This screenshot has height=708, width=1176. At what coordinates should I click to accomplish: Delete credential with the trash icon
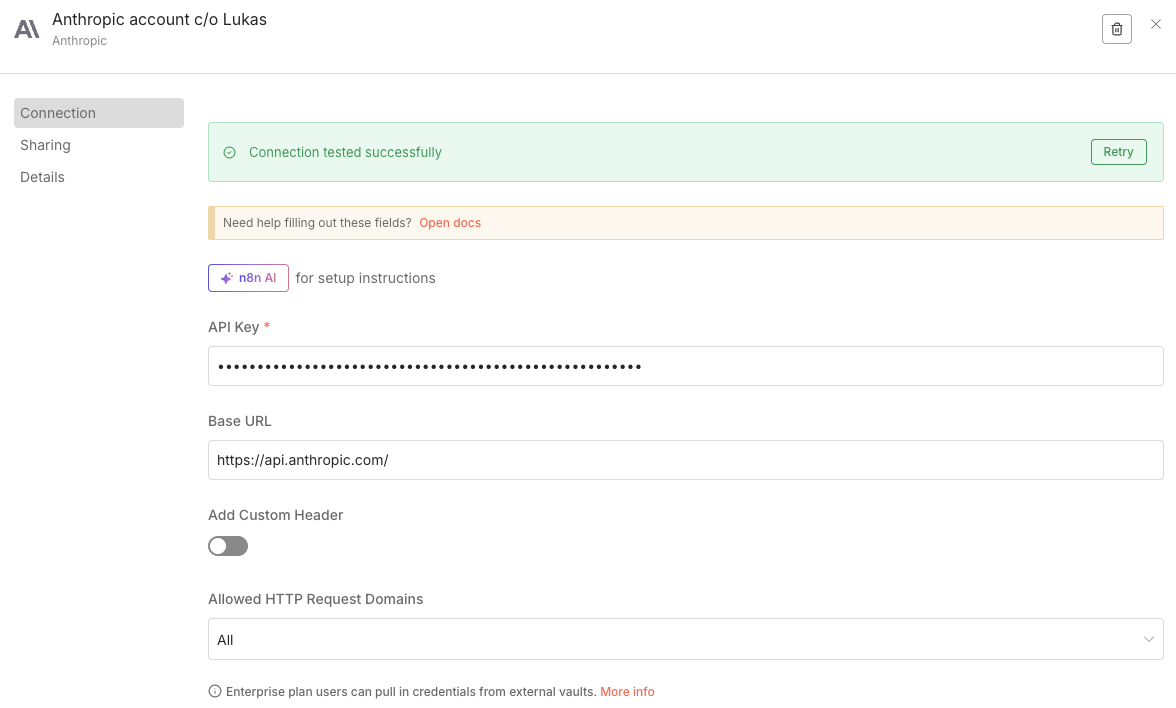click(x=1117, y=29)
